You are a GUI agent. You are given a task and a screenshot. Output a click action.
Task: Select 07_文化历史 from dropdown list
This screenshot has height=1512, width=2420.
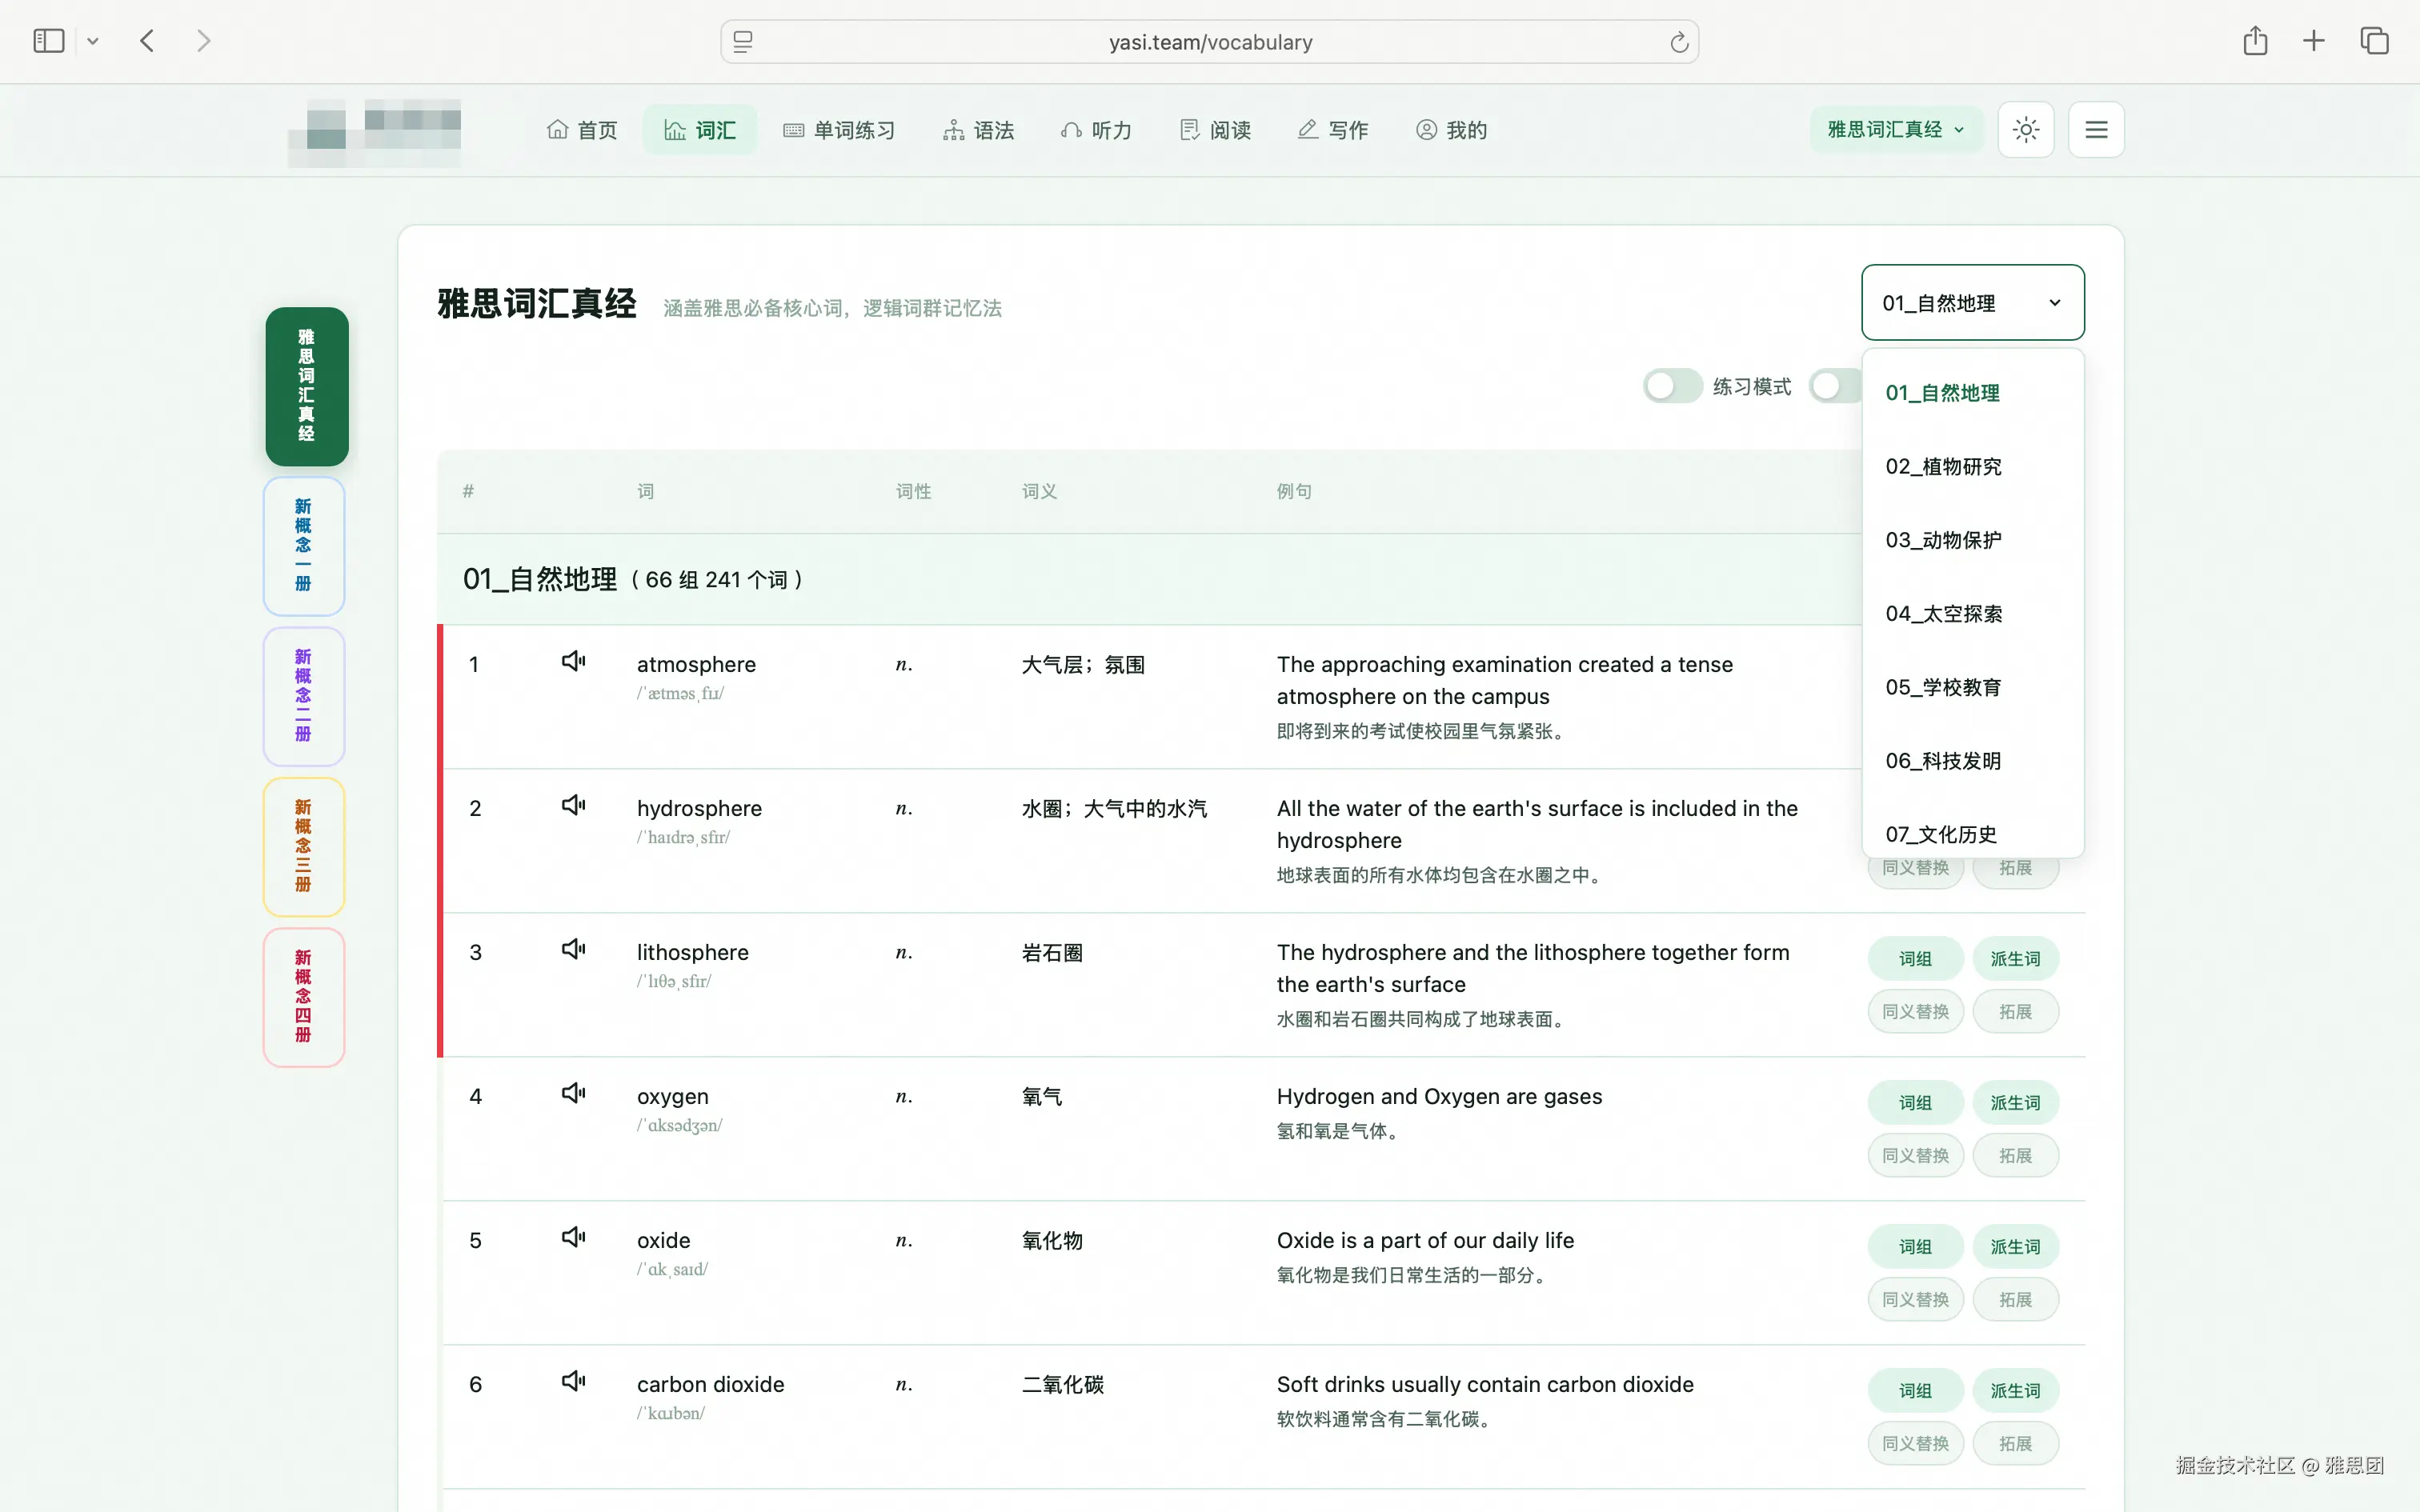pyautogui.click(x=1972, y=832)
